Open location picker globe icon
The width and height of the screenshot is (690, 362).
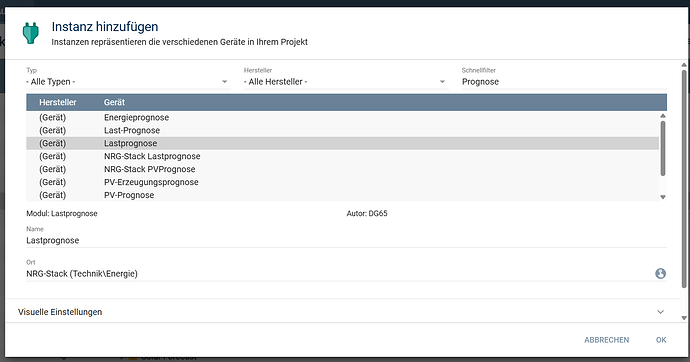660,274
